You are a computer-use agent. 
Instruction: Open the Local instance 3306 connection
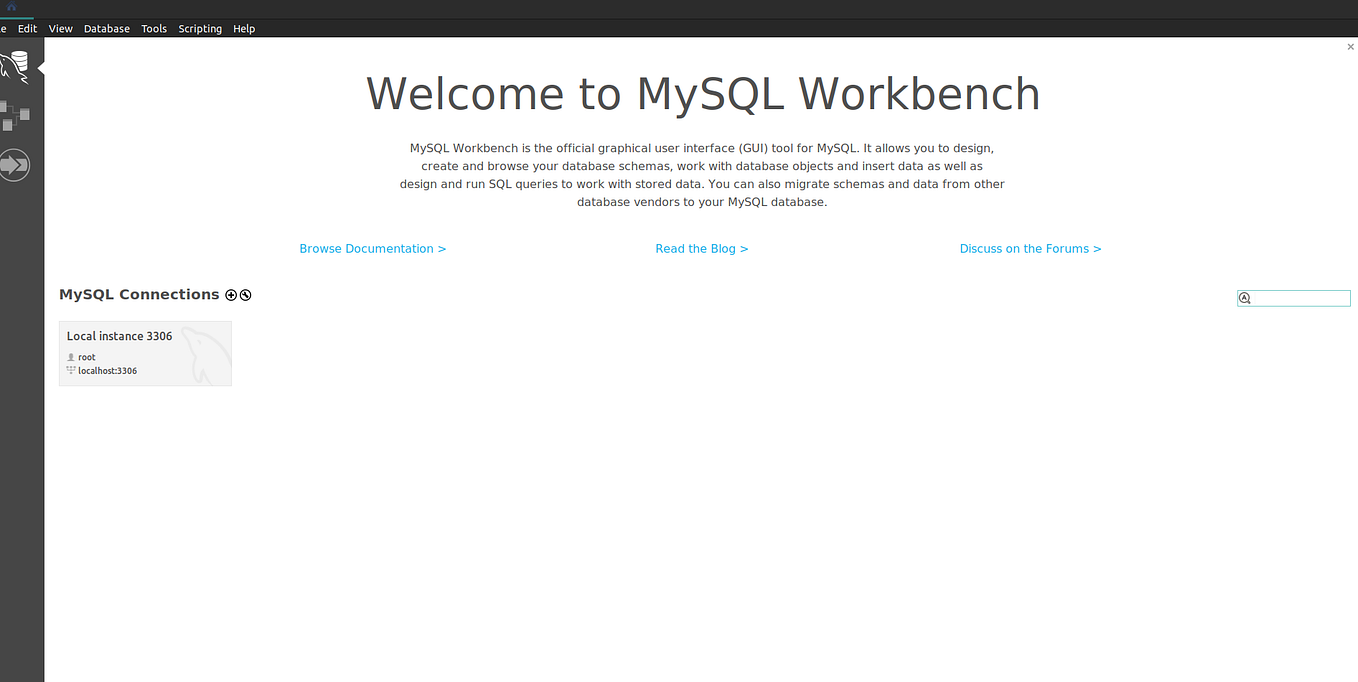point(145,352)
